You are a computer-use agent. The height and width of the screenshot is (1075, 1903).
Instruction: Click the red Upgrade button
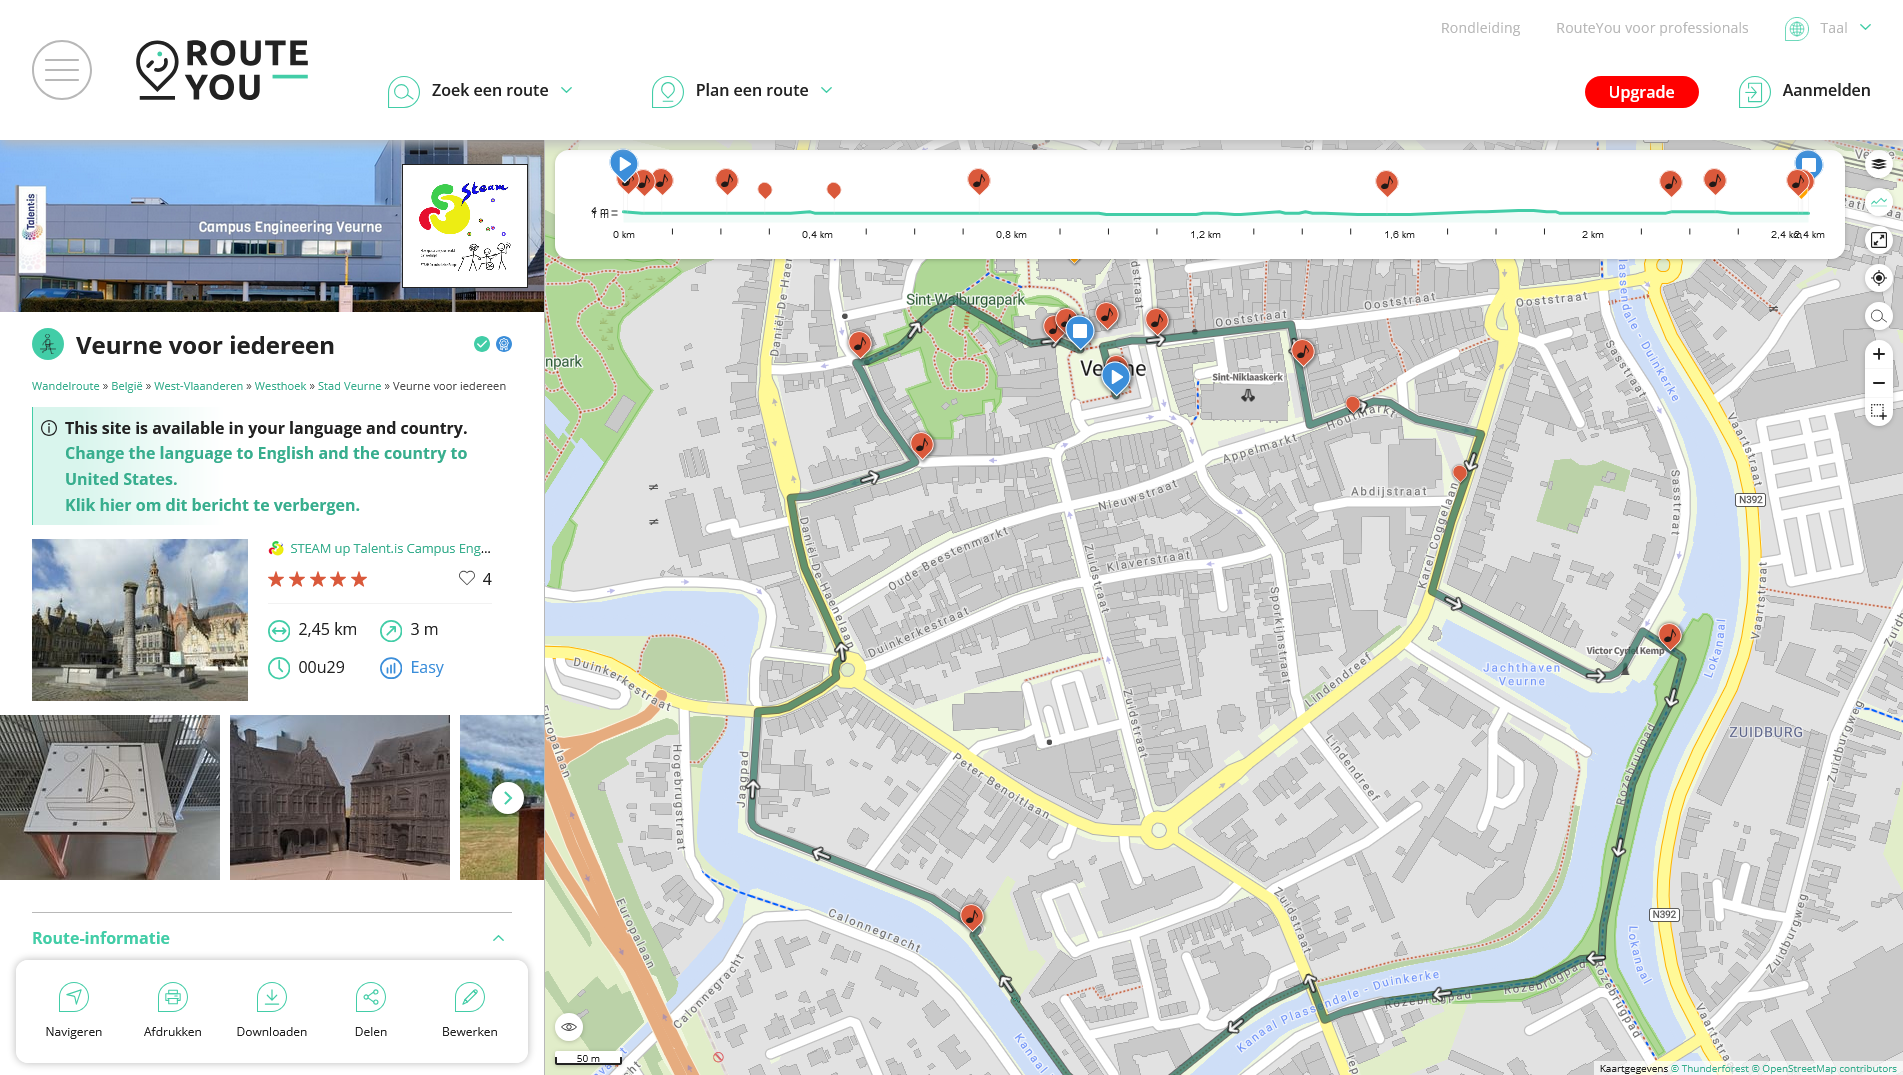(1641, 92)
